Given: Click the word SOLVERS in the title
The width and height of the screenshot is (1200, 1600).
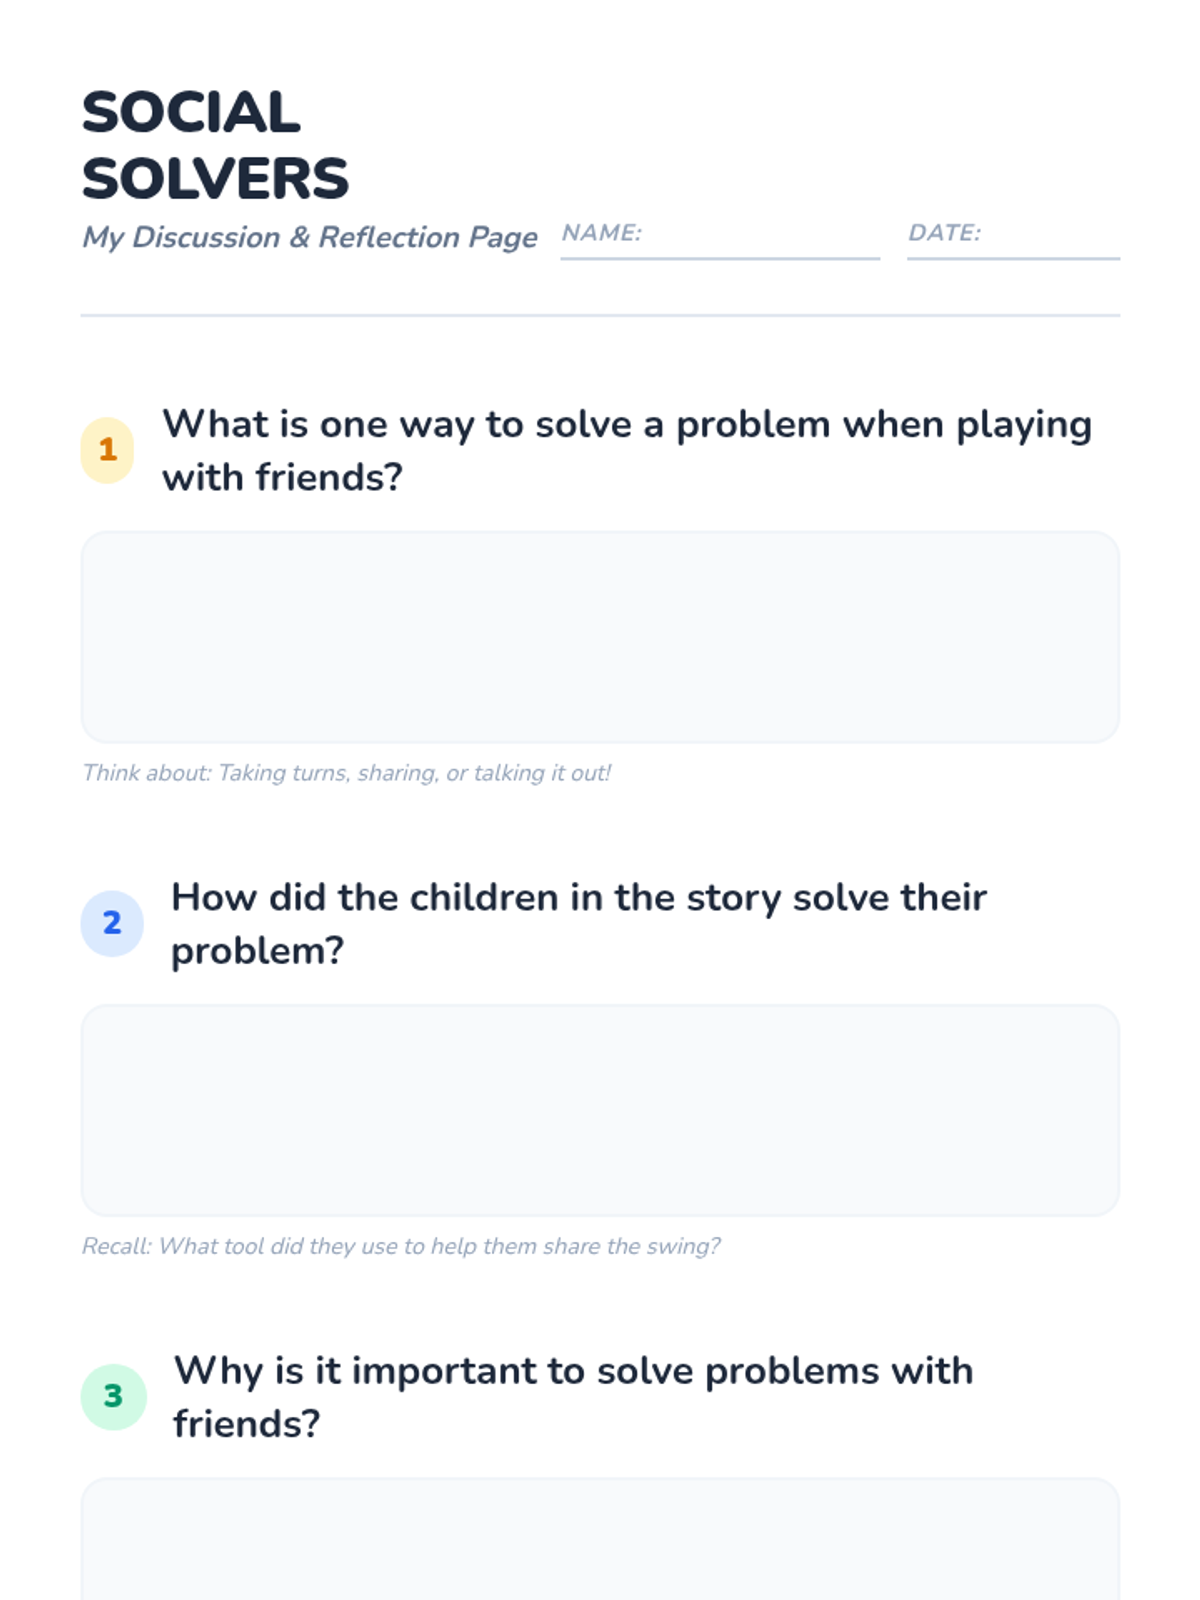Looking at the screenshot, I should [x=215, y=179].
